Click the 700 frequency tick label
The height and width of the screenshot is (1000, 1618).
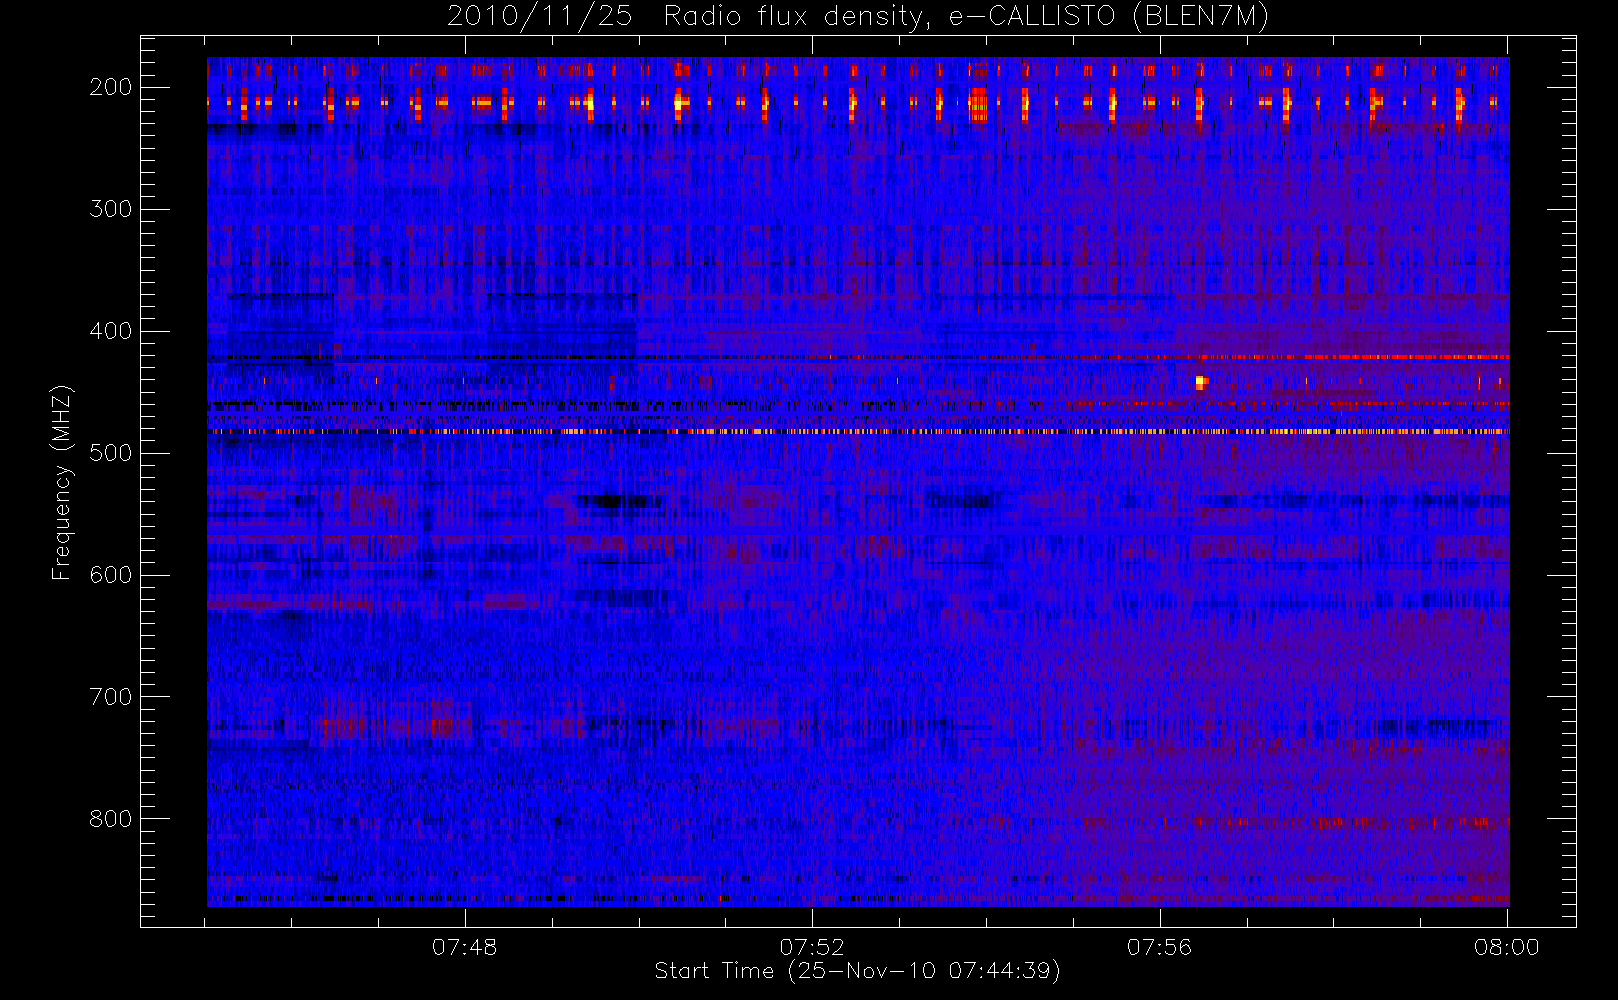[x=111, y=697]
